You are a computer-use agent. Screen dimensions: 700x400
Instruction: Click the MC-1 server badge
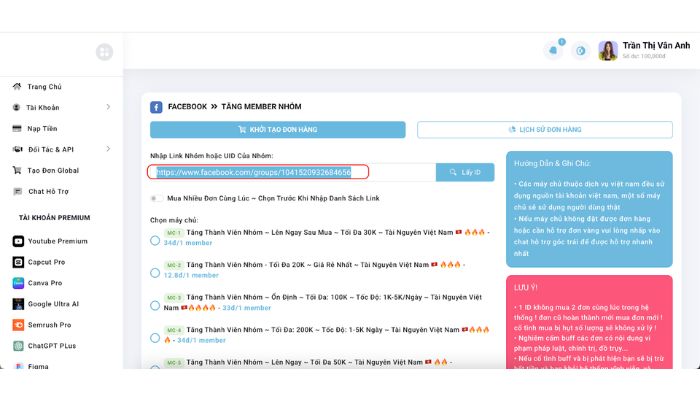(x=174, y=233)
